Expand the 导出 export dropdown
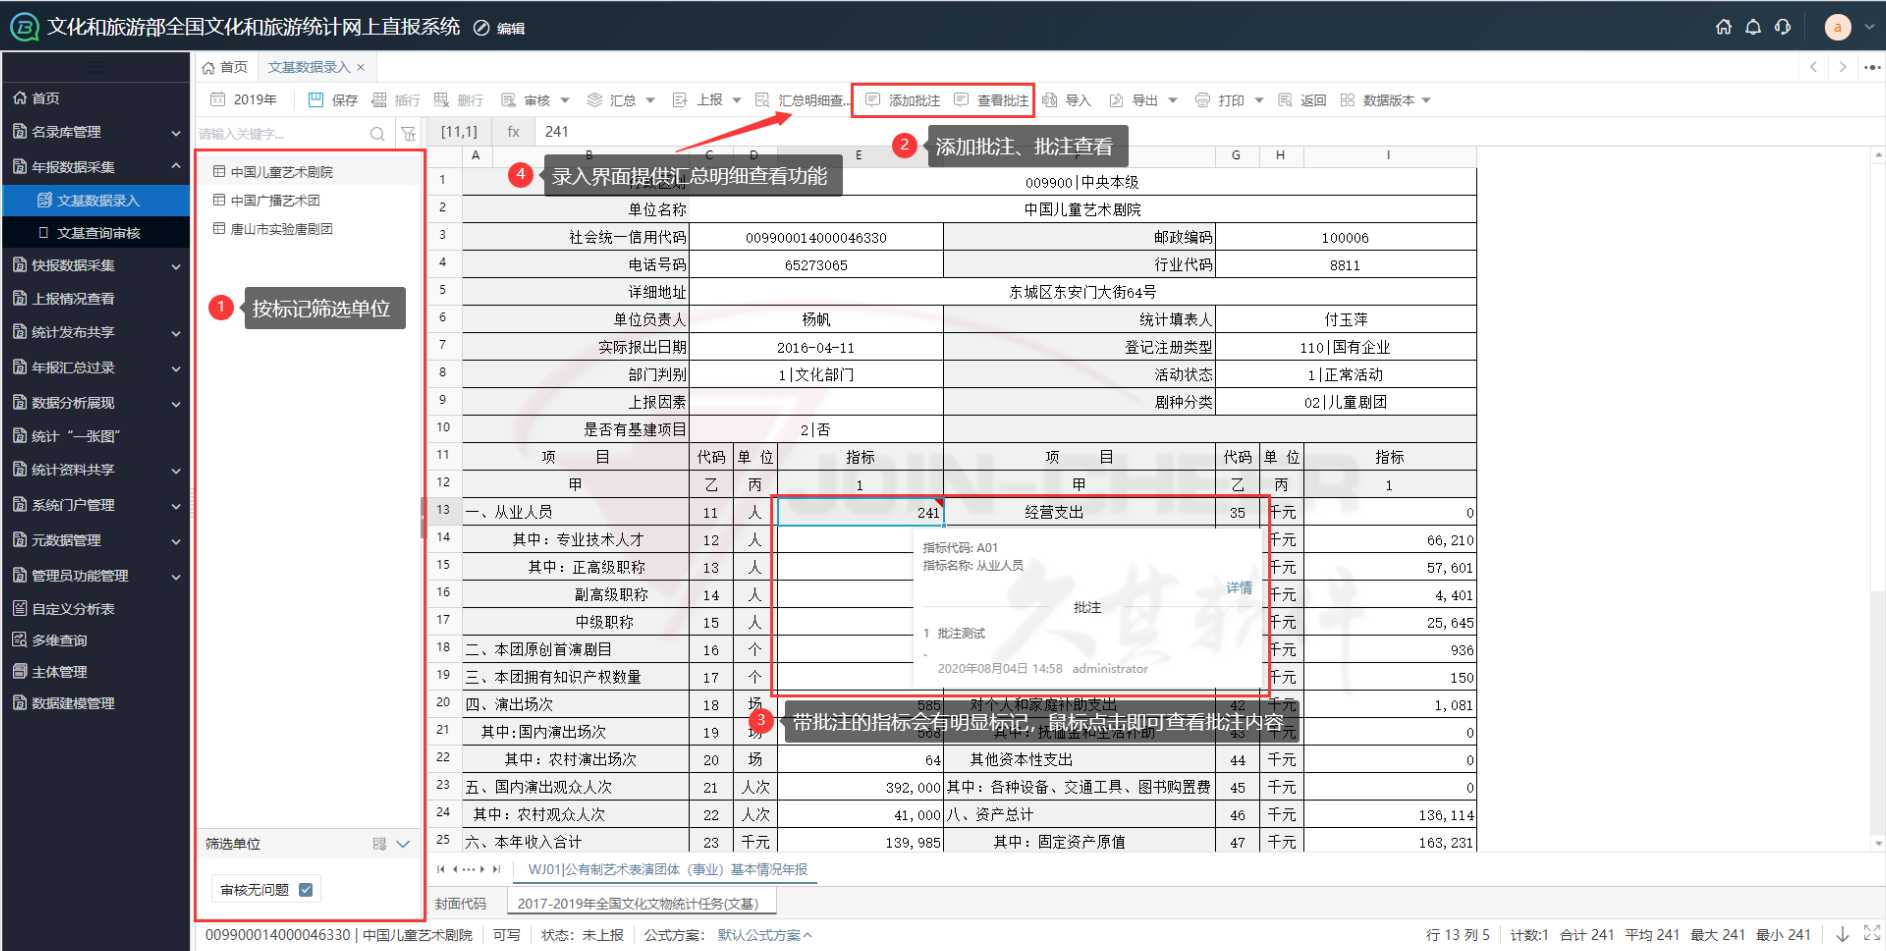This screenshot has width=1886, height=951. [x=1173, y=100]
